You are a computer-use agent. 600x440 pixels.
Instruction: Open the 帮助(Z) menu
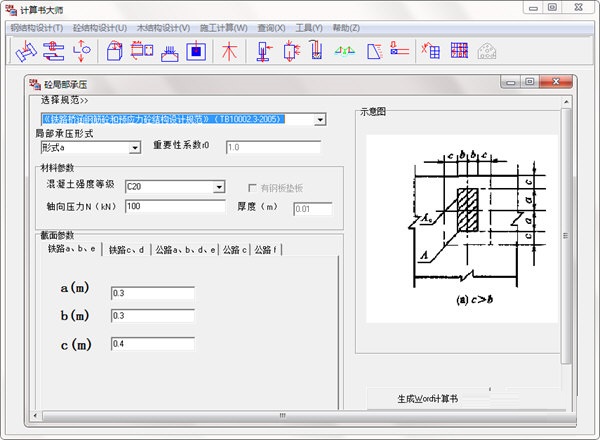tap(346, 28)
